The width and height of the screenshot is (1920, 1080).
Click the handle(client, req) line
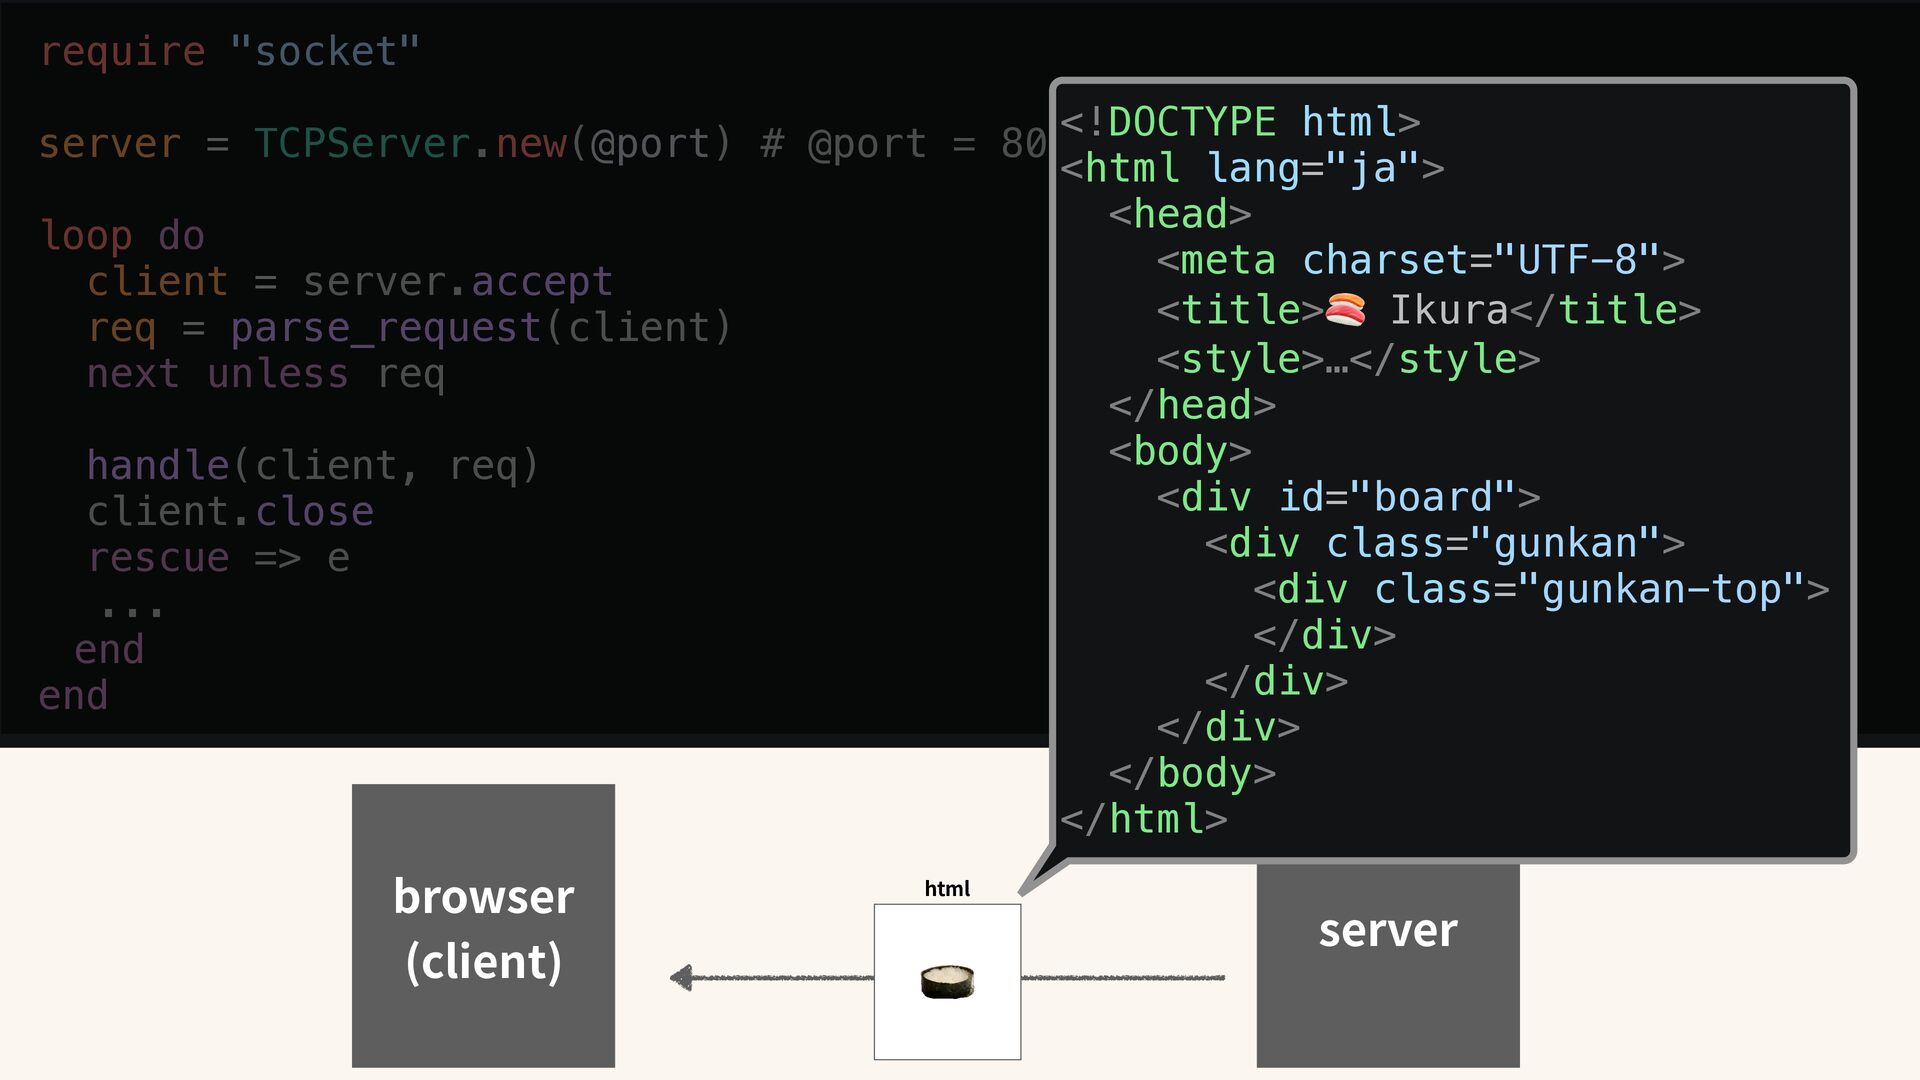pyautogui.click(x=312, y=465)
